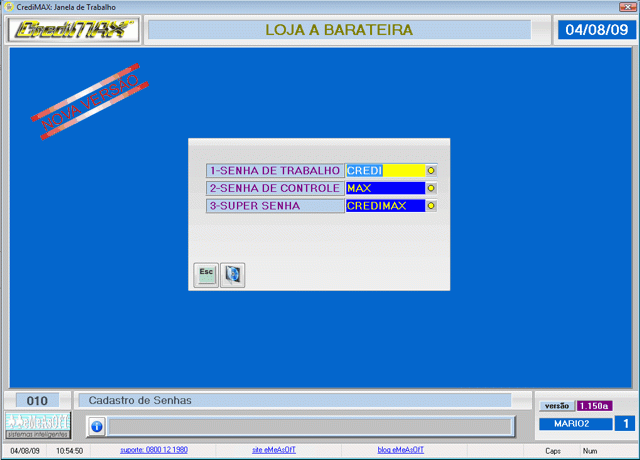This screenshot has height=460, width=640.
Task: Select the Super Senha input field
Action: (385, 206)
